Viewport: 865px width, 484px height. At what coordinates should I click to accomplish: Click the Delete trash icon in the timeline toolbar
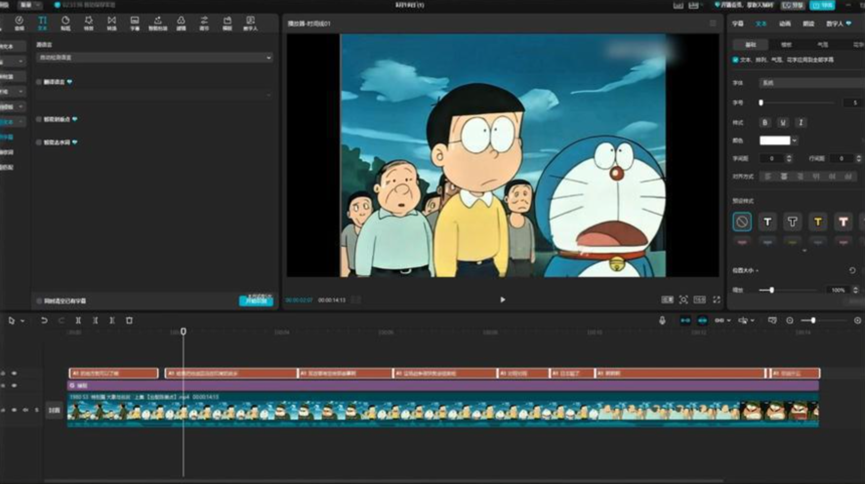[129, 320]
